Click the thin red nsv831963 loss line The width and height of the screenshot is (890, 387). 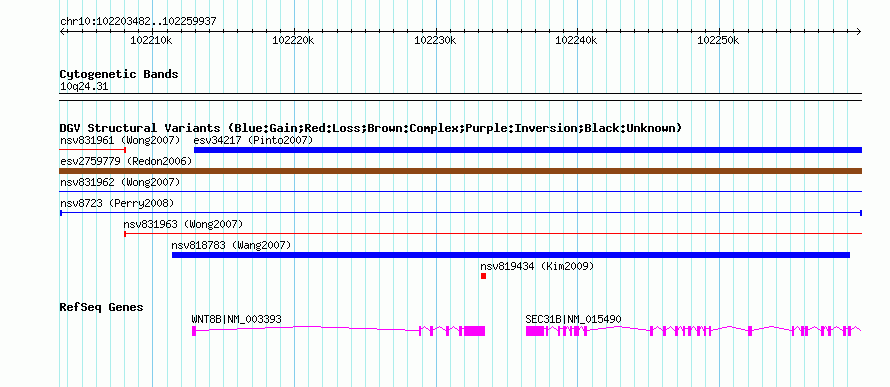493,234
